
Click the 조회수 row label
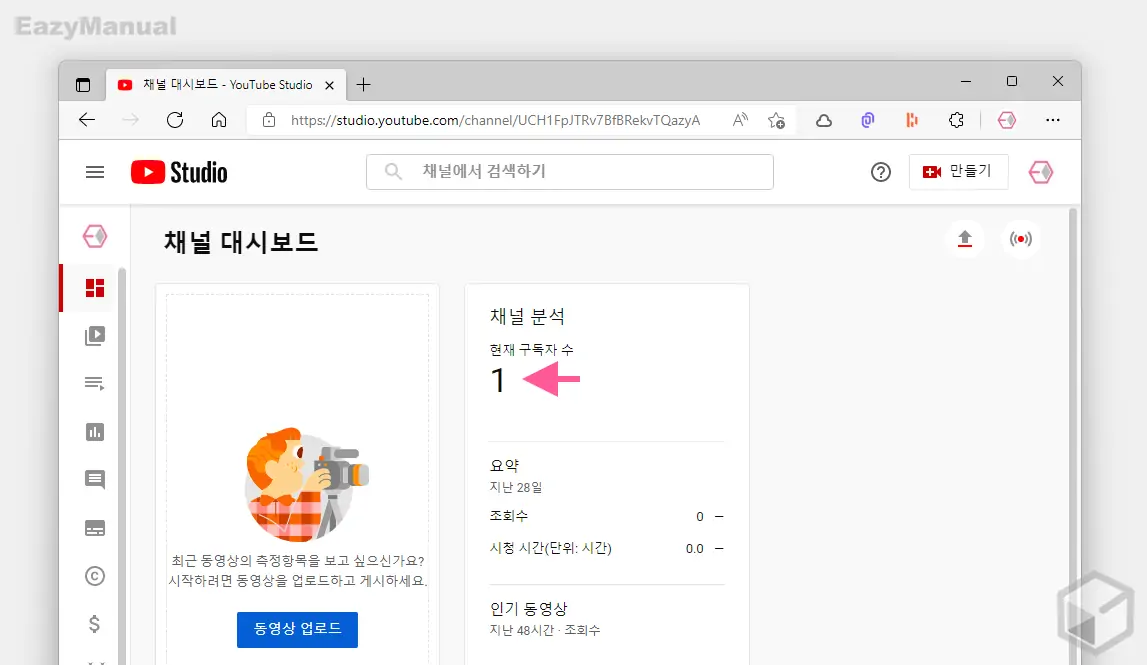(509, 516)
